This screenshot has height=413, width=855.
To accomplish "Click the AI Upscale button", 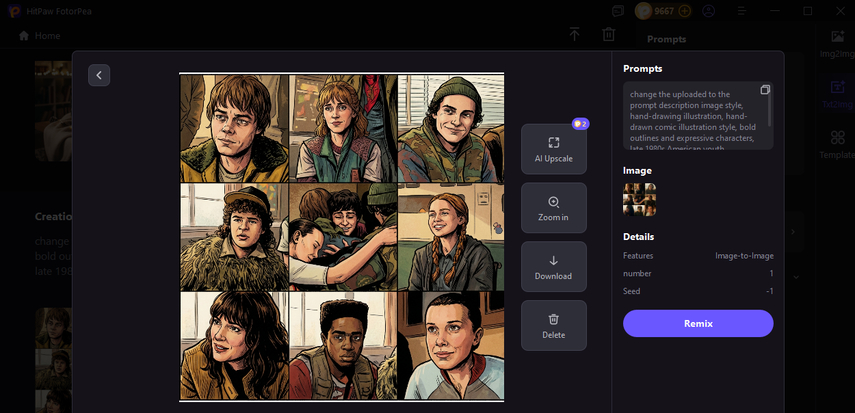I will click(553, 149).
